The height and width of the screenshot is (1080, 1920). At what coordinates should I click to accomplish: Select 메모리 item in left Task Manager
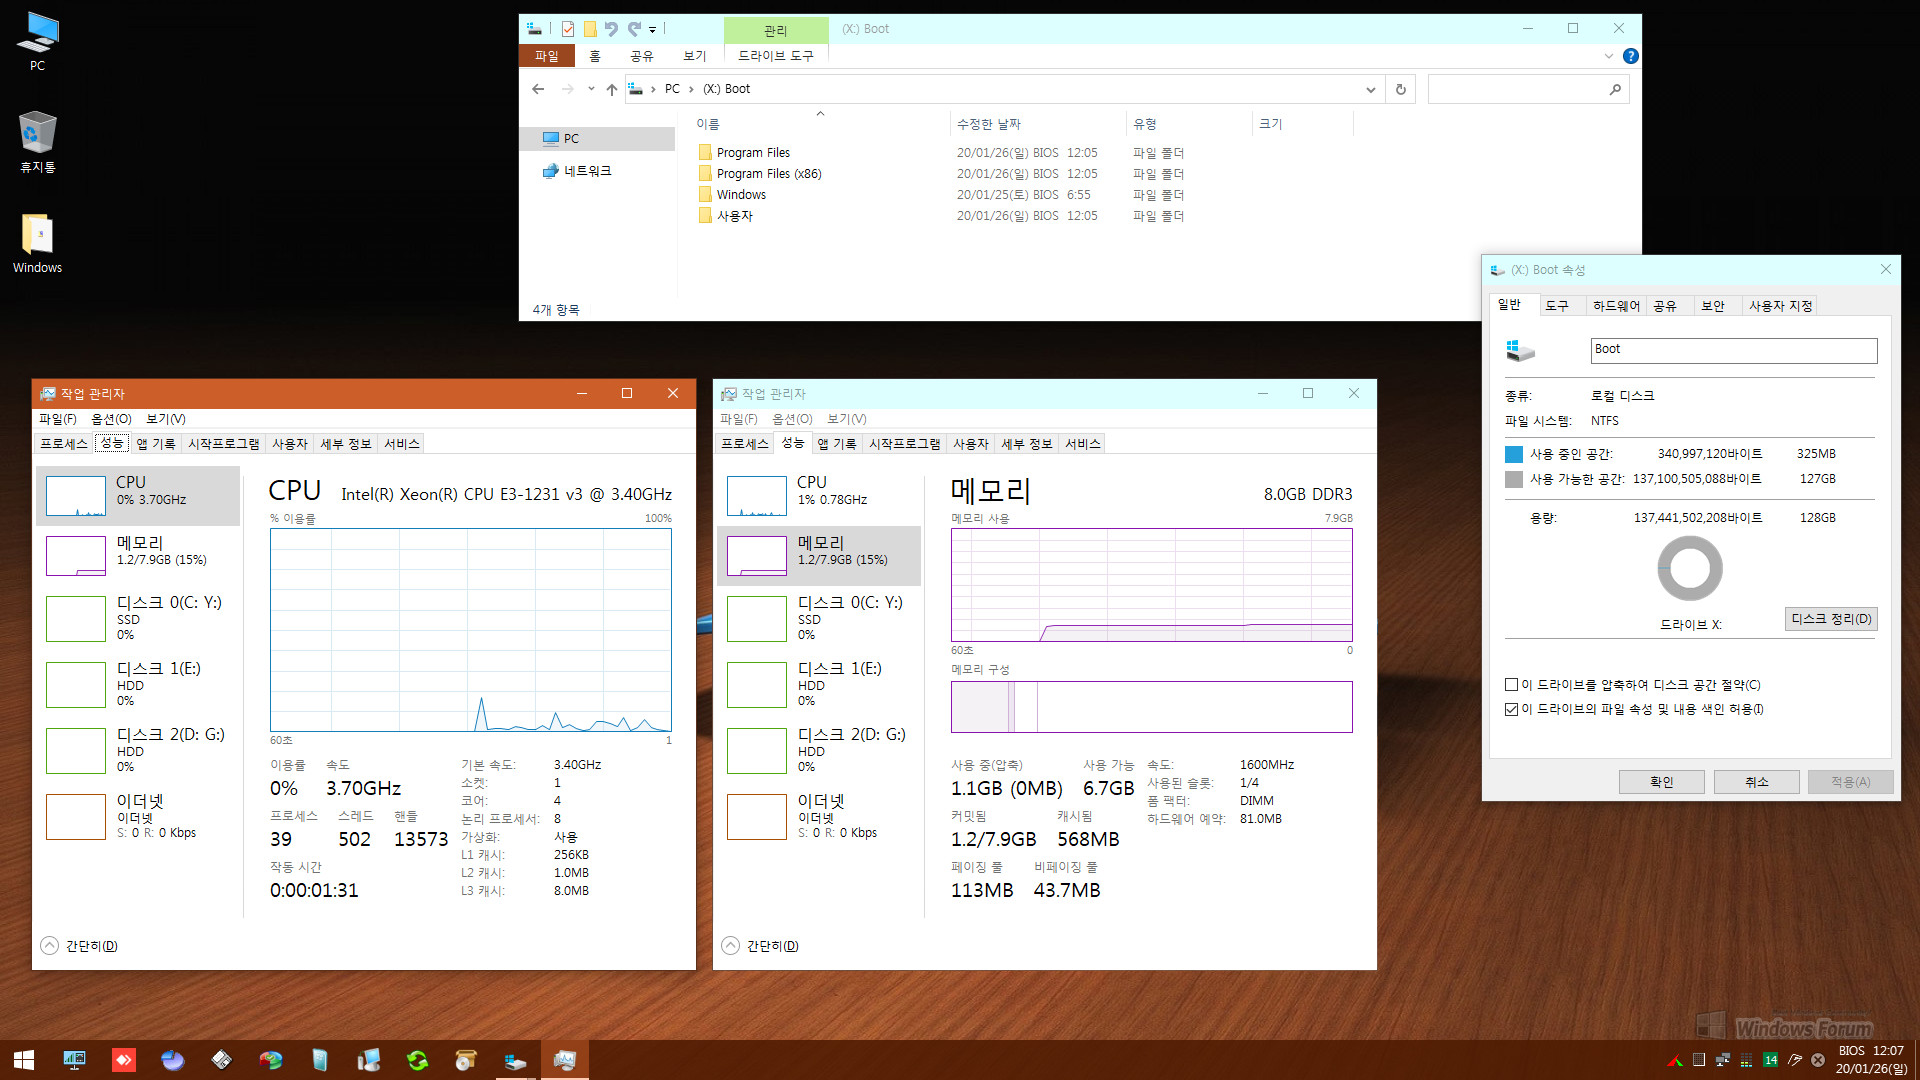point(139,555)
